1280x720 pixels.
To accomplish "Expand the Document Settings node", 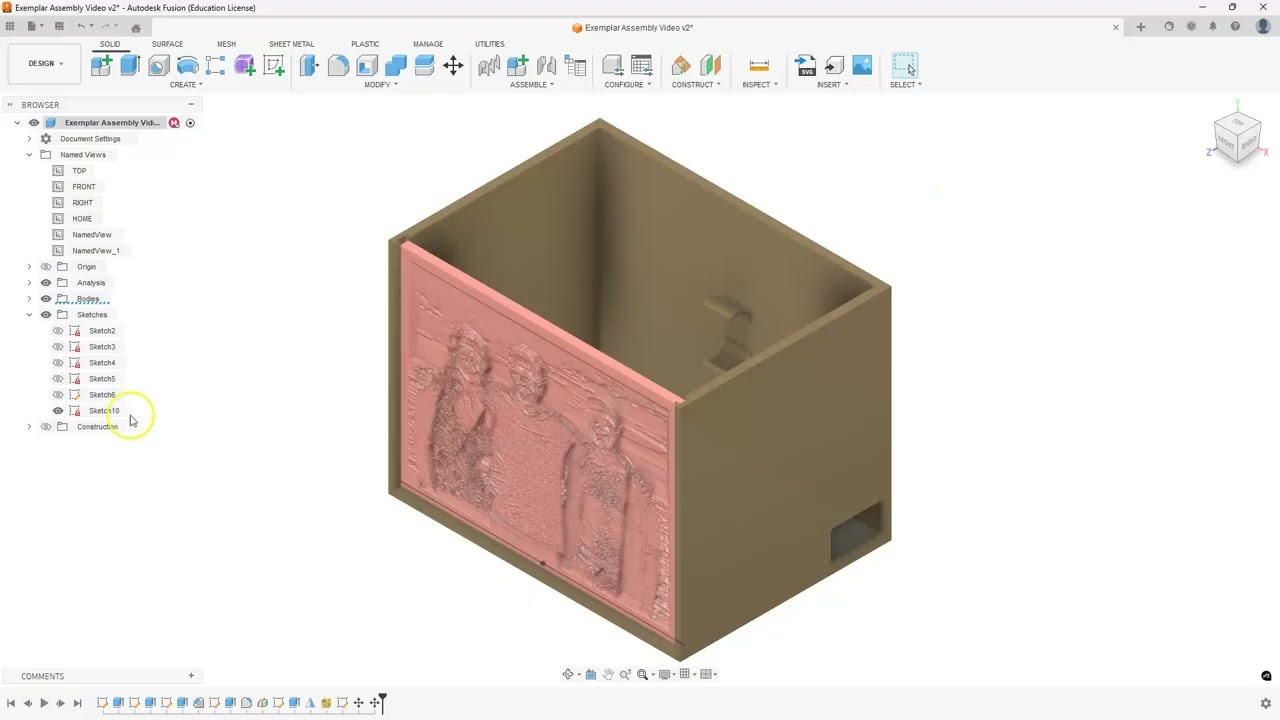I will pyautogui.click(x=29, y=139).
